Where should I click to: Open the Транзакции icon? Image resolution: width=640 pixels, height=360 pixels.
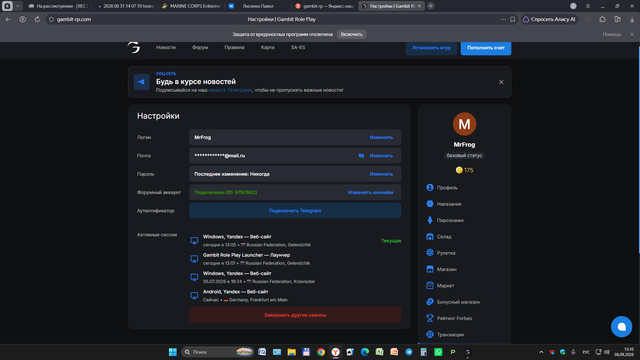tap(430, 334)
